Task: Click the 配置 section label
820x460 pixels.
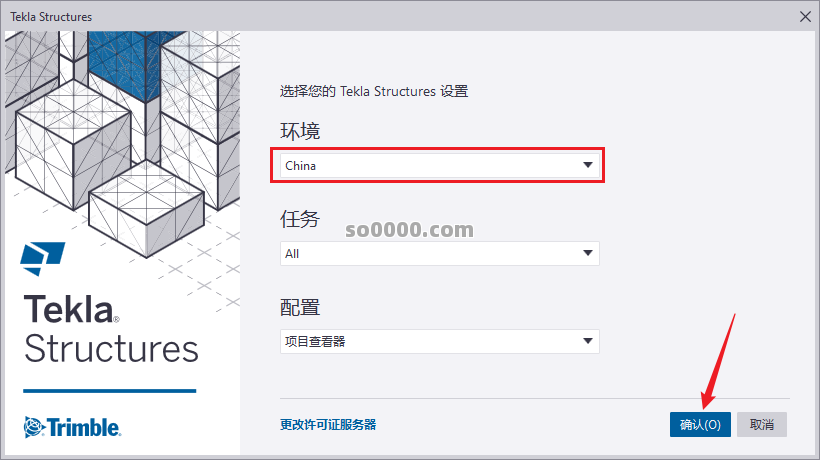Action: (x=300, y=307)
